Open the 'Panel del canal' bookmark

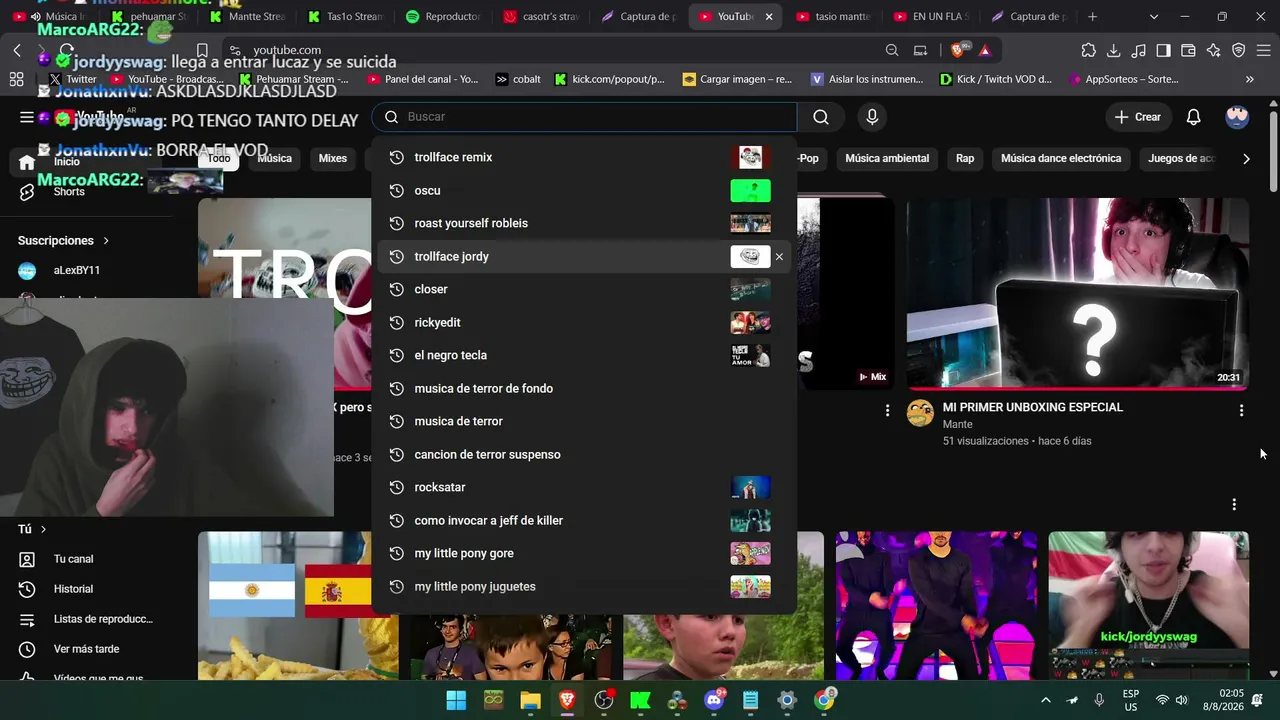click(423, 79)
